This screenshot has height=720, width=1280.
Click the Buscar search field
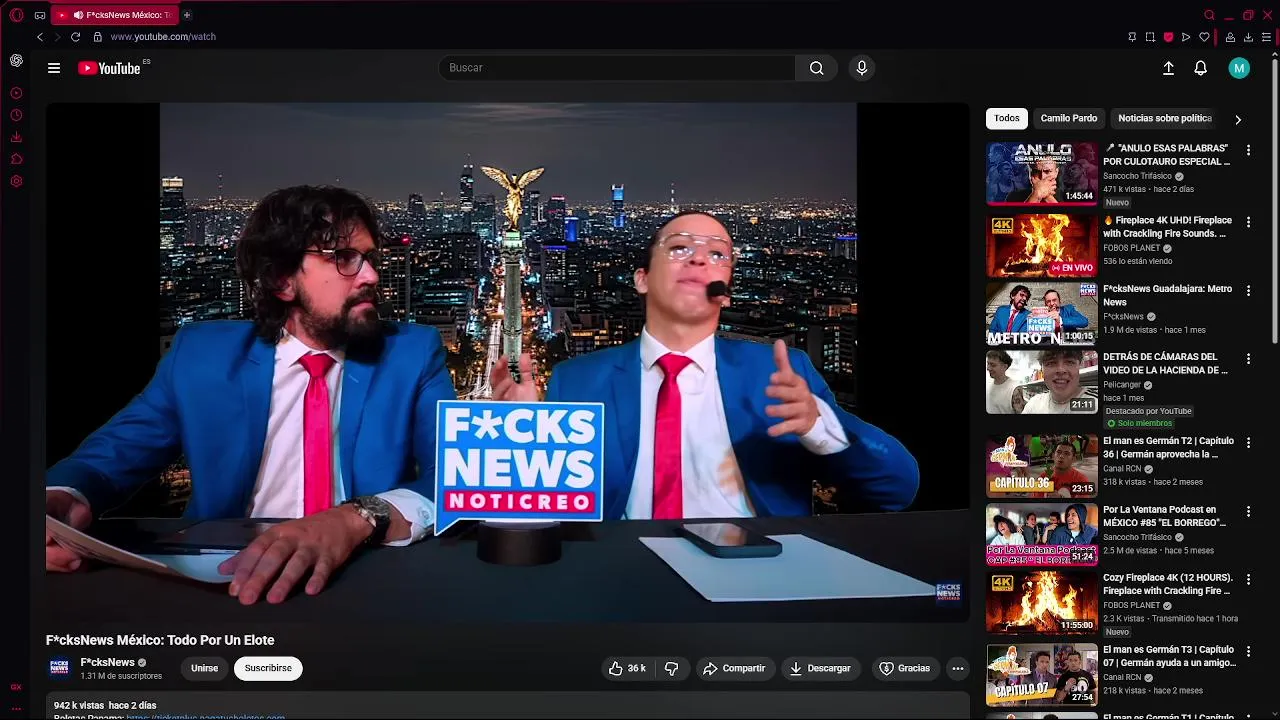pos(616,68)
